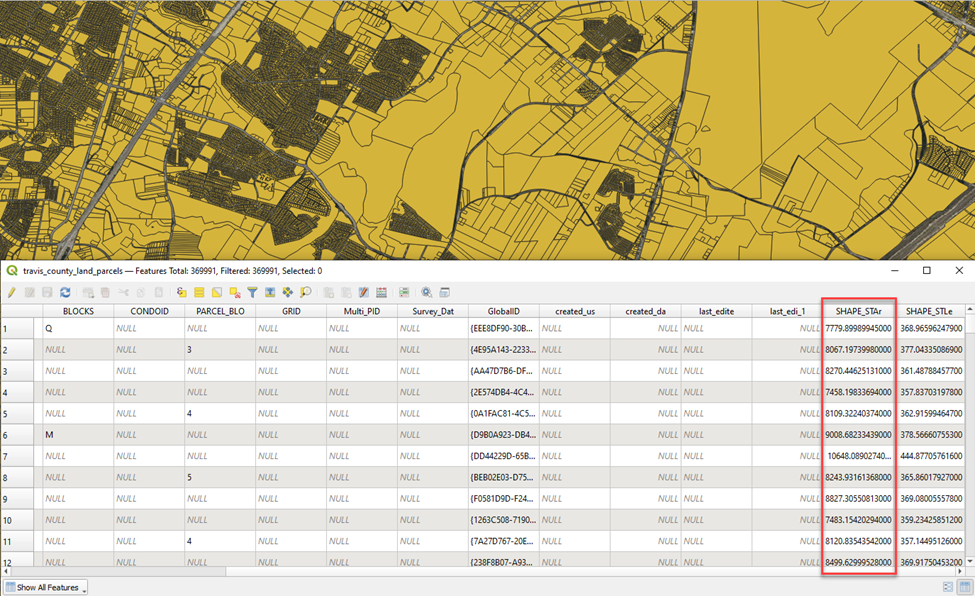
Task: Open select features by expression
Action: [182, 293]
